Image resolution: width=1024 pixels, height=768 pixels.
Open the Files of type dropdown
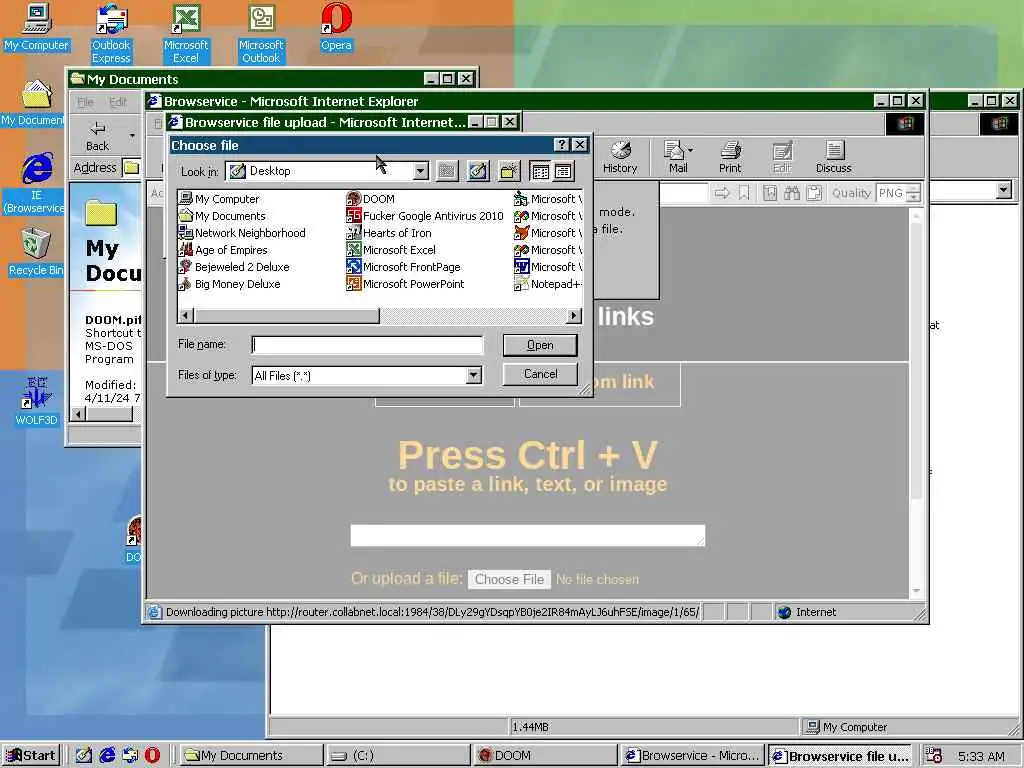(x=473, y=376)
